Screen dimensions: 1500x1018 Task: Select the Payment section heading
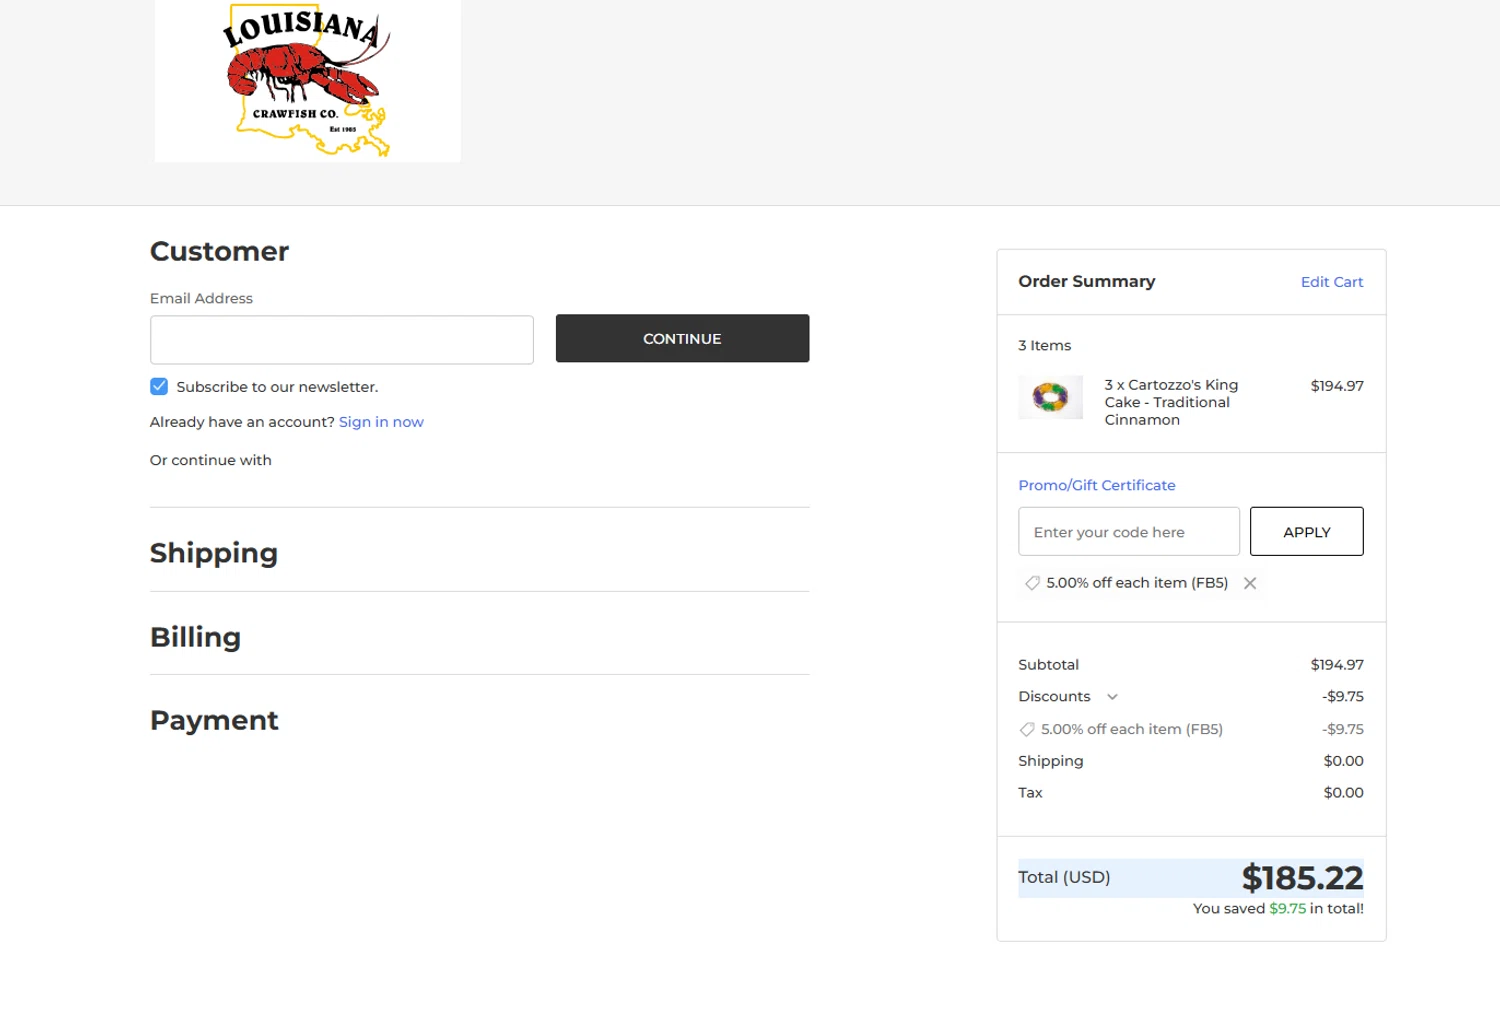tap(214, 720)
